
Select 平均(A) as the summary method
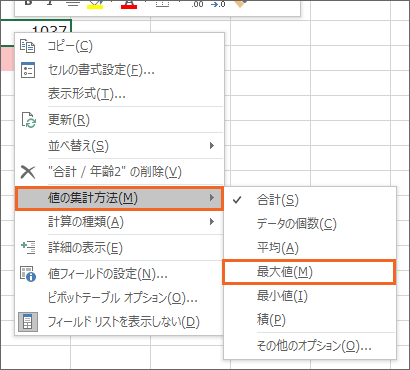pyautogui.click(x=310, y=248)
